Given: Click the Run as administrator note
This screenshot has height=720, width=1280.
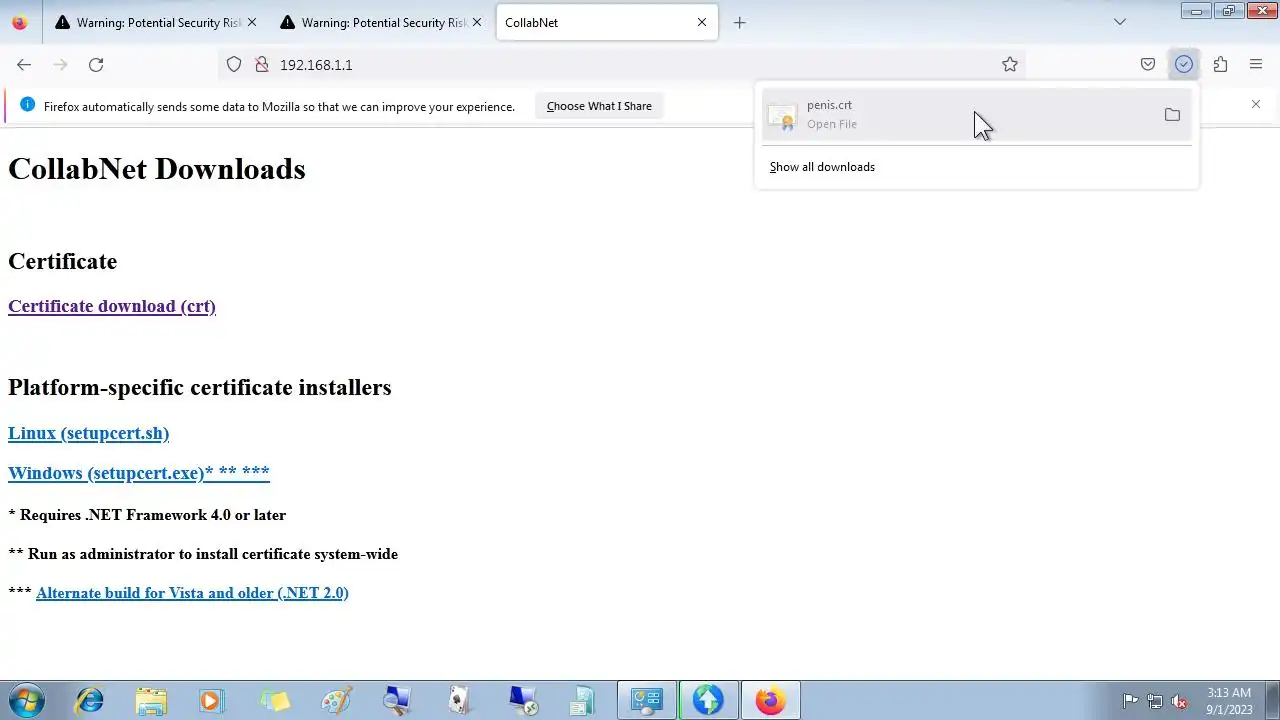Looking at the screenshot, I should click(203, 554).
